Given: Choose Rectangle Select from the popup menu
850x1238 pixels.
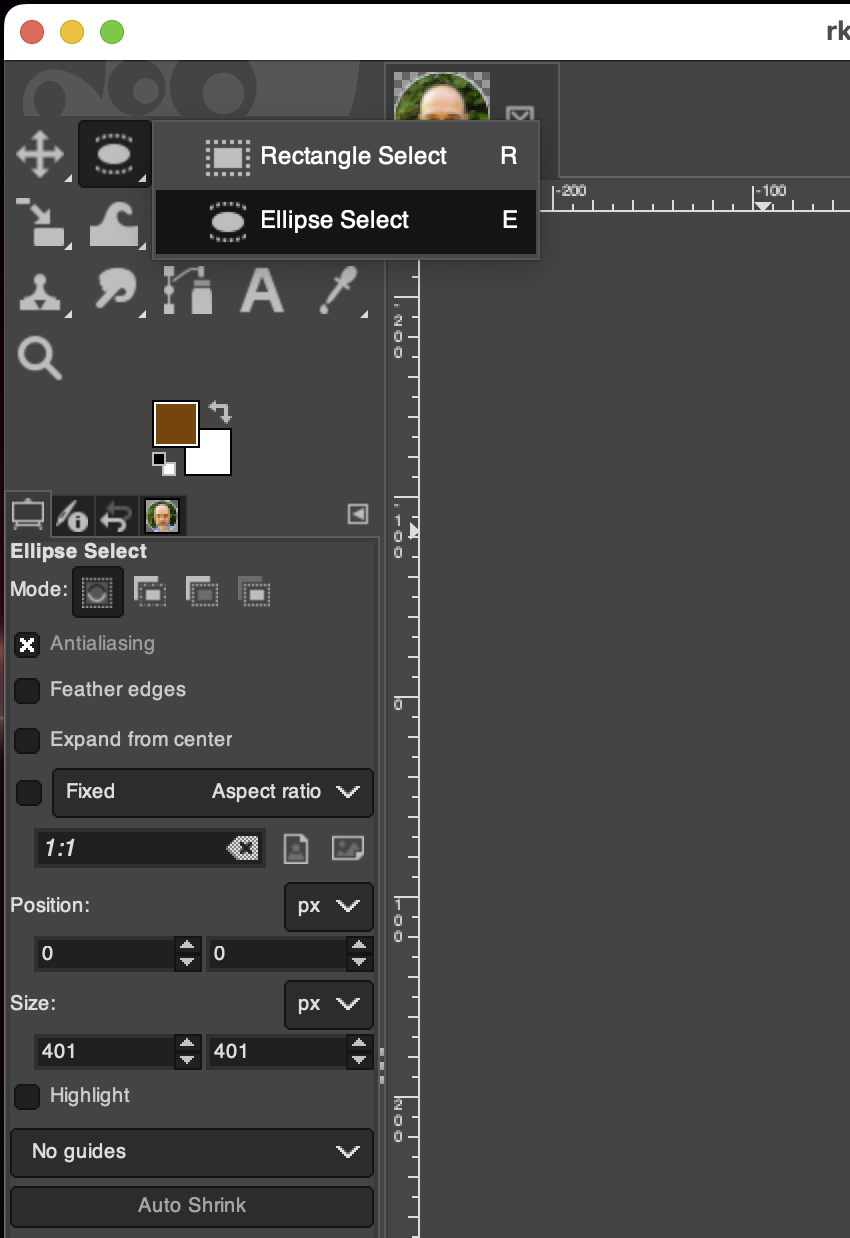Looking at the screenshot, I should [353, 157].
